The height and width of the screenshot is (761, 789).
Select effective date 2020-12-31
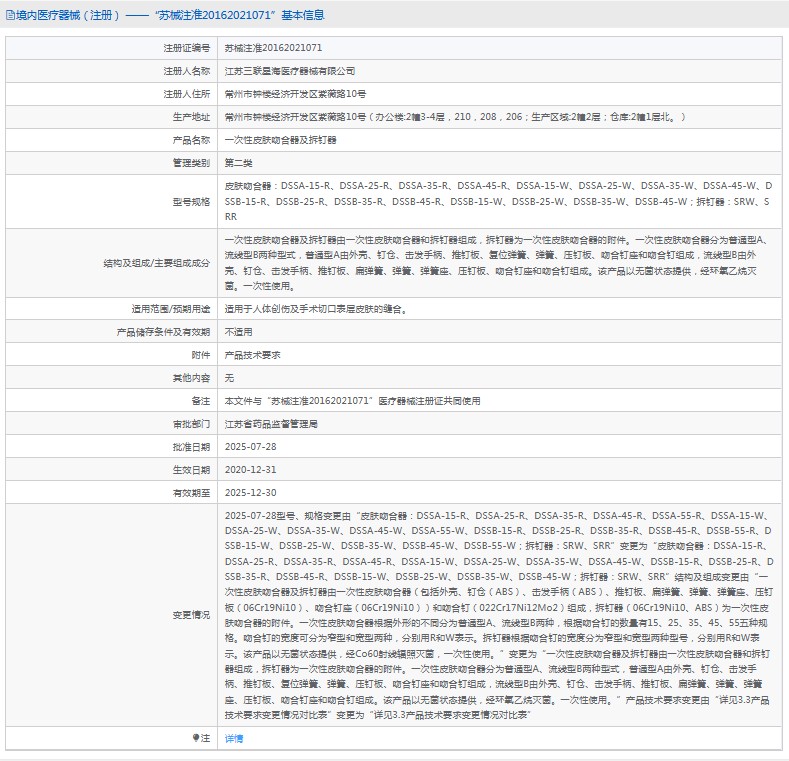tap(251, 470)
